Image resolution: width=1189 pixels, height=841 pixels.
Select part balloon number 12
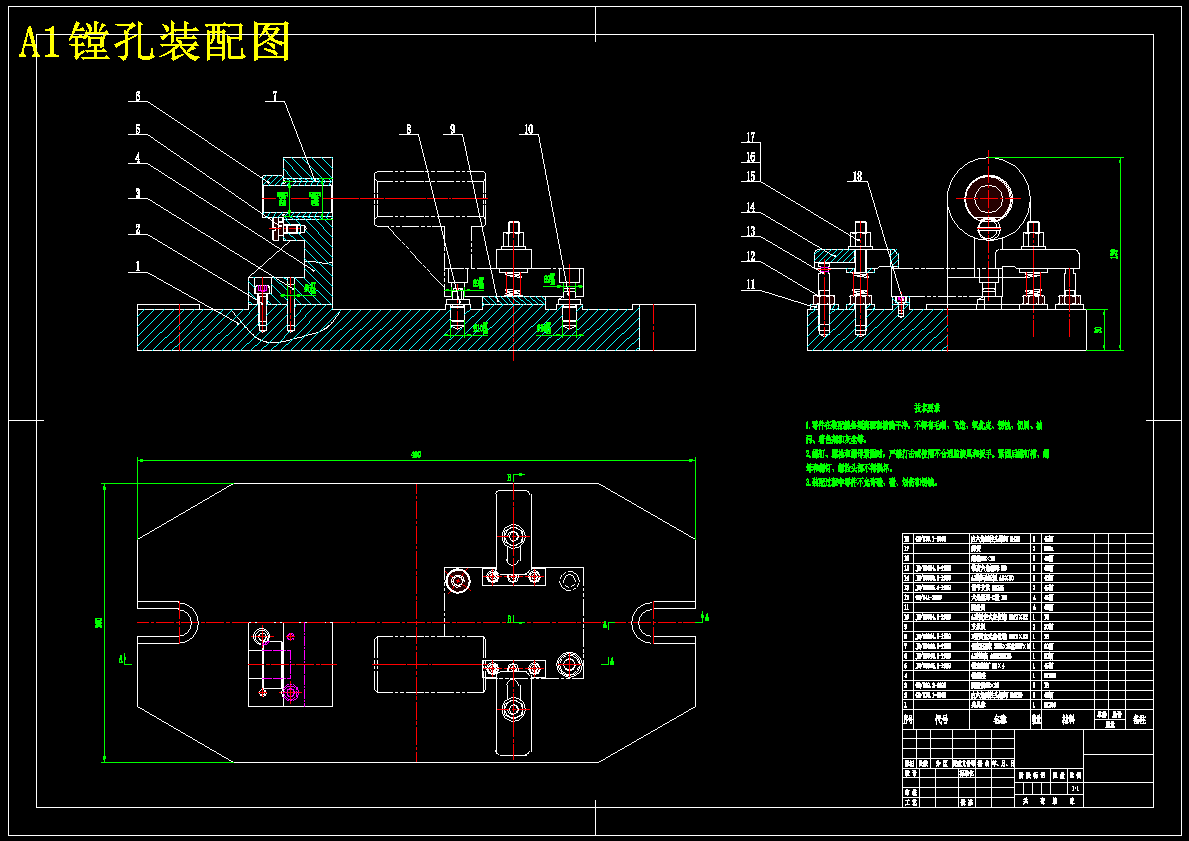tap(751, 256)
